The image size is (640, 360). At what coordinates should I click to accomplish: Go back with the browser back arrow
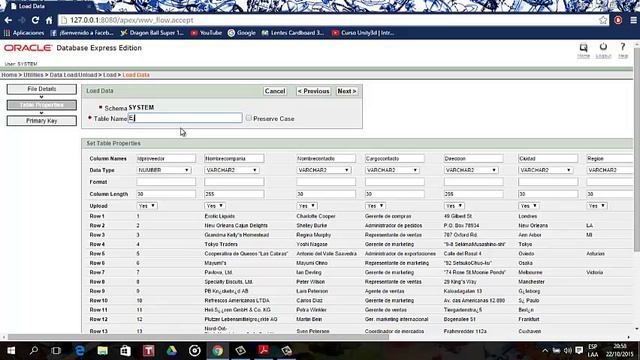point(8,20)
